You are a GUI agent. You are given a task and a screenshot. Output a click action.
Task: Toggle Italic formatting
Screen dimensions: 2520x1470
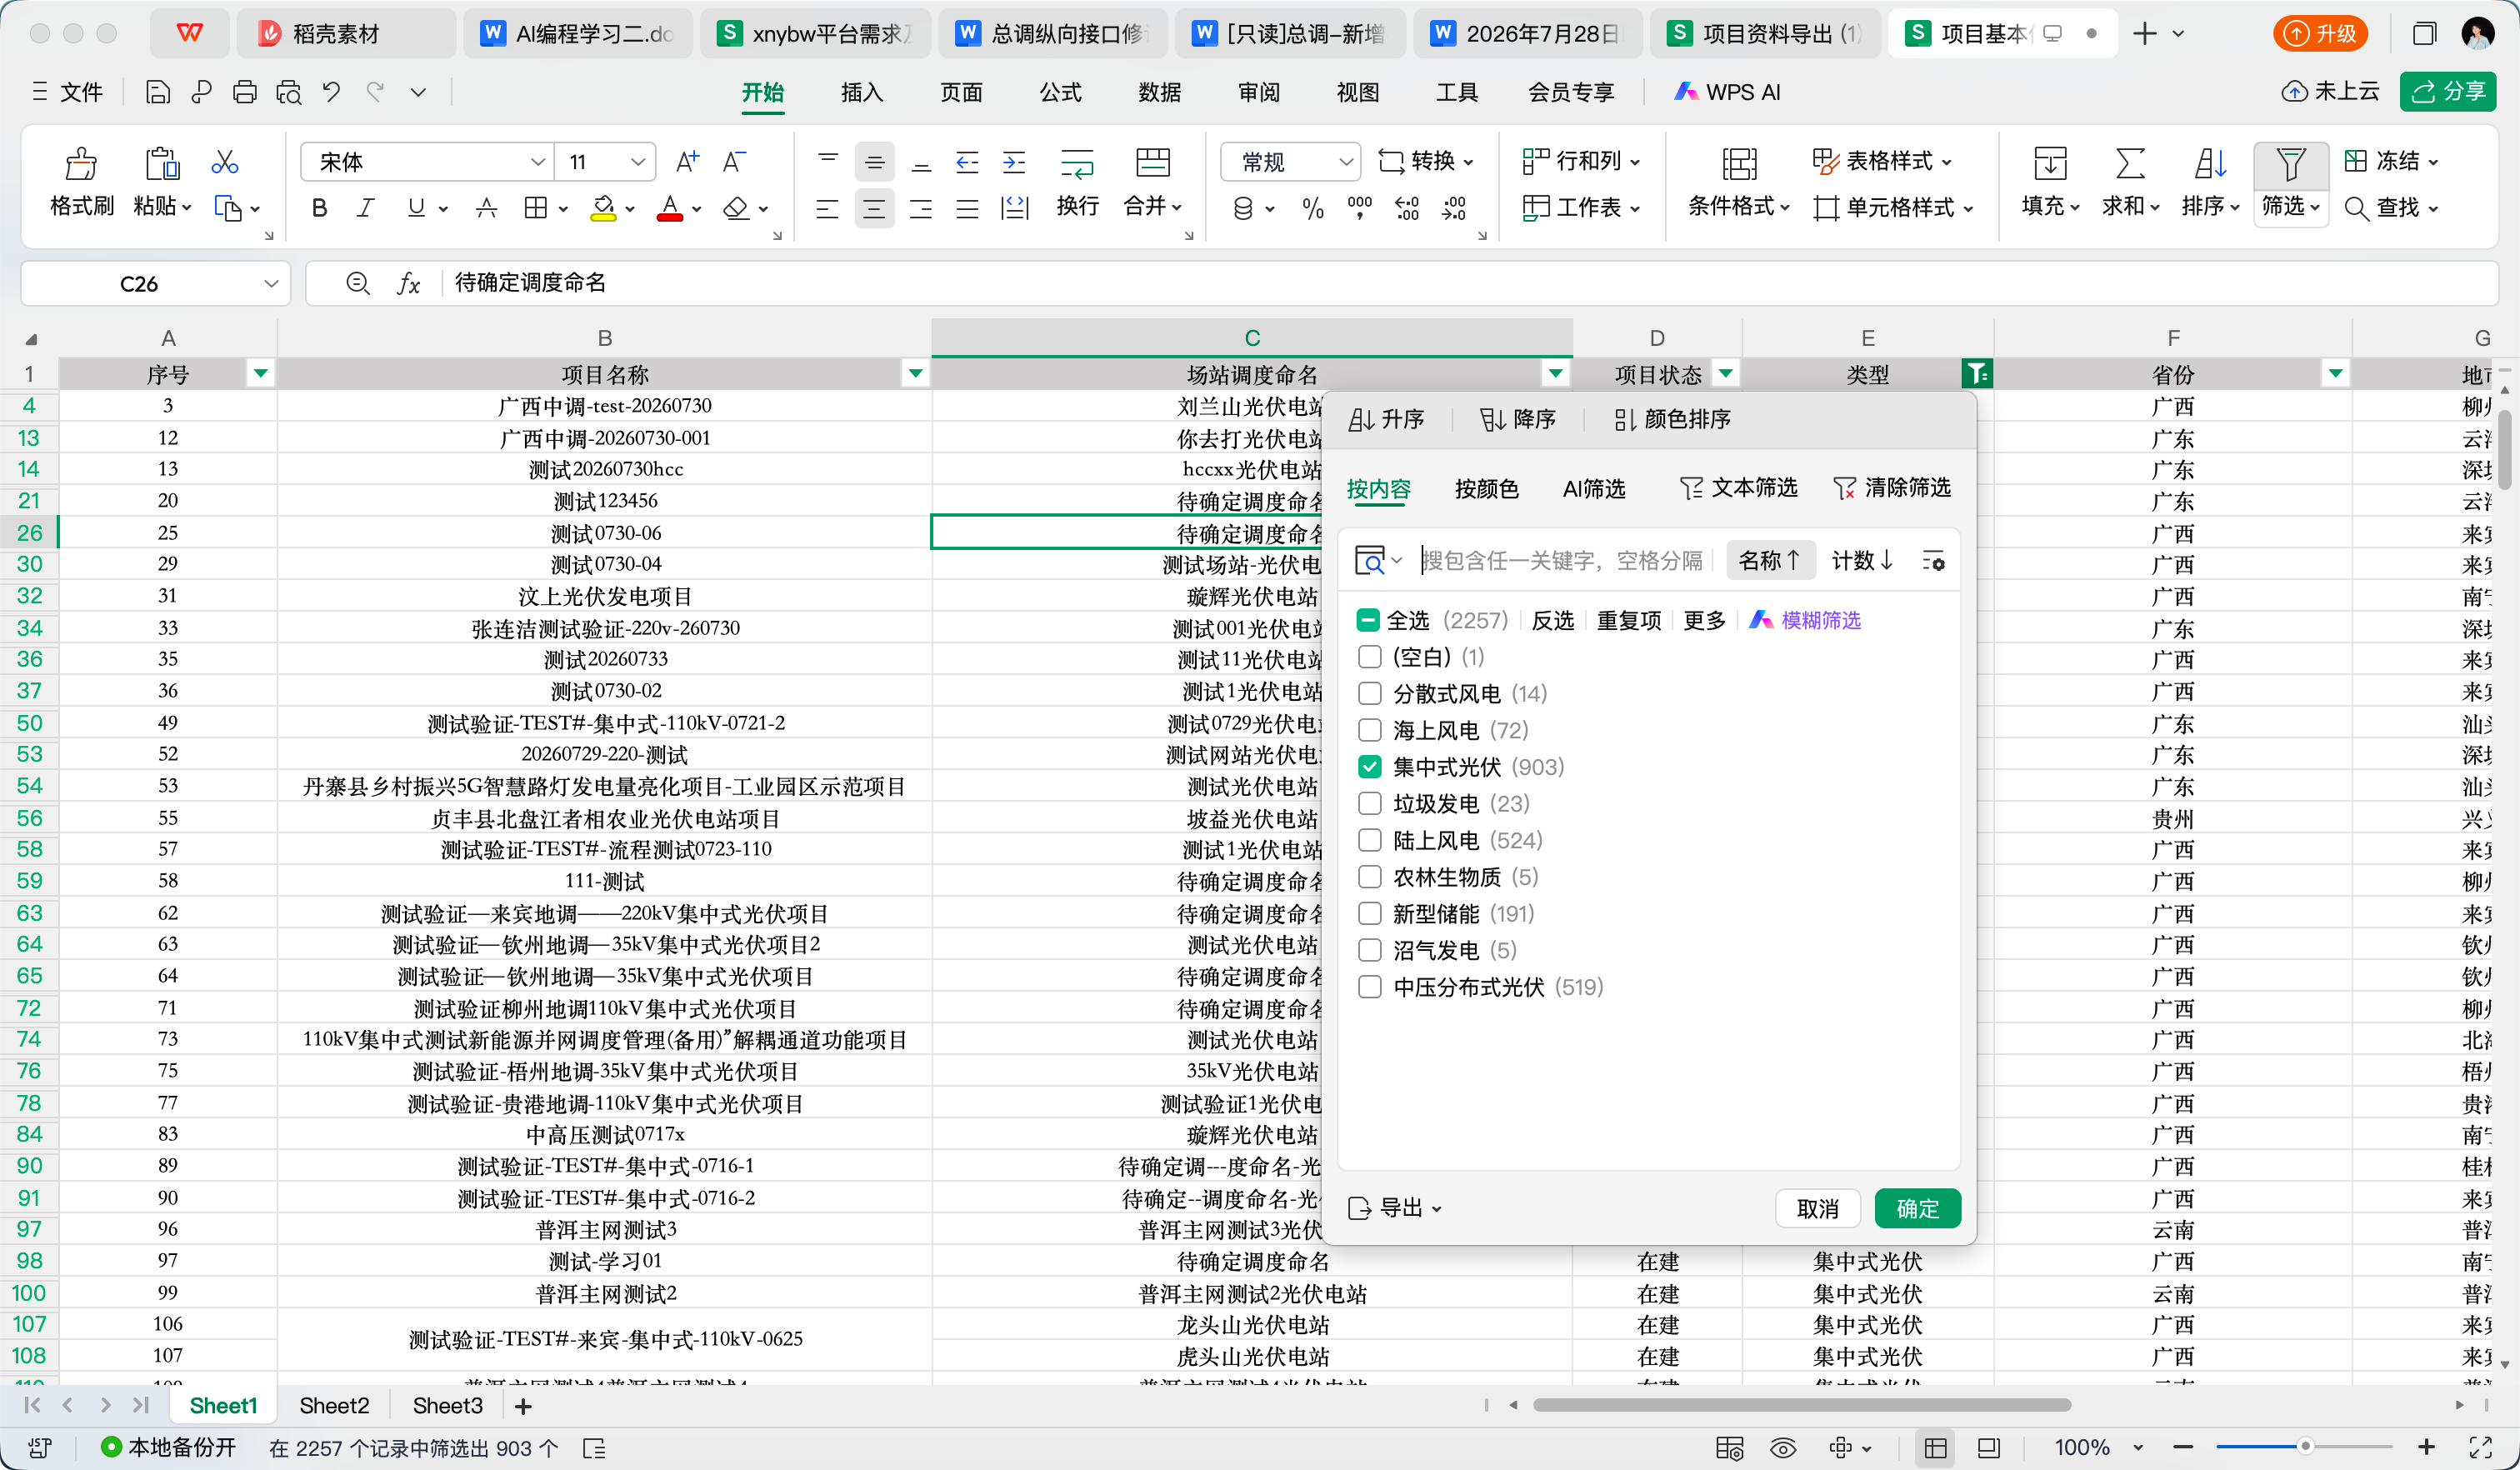point(366,208)
